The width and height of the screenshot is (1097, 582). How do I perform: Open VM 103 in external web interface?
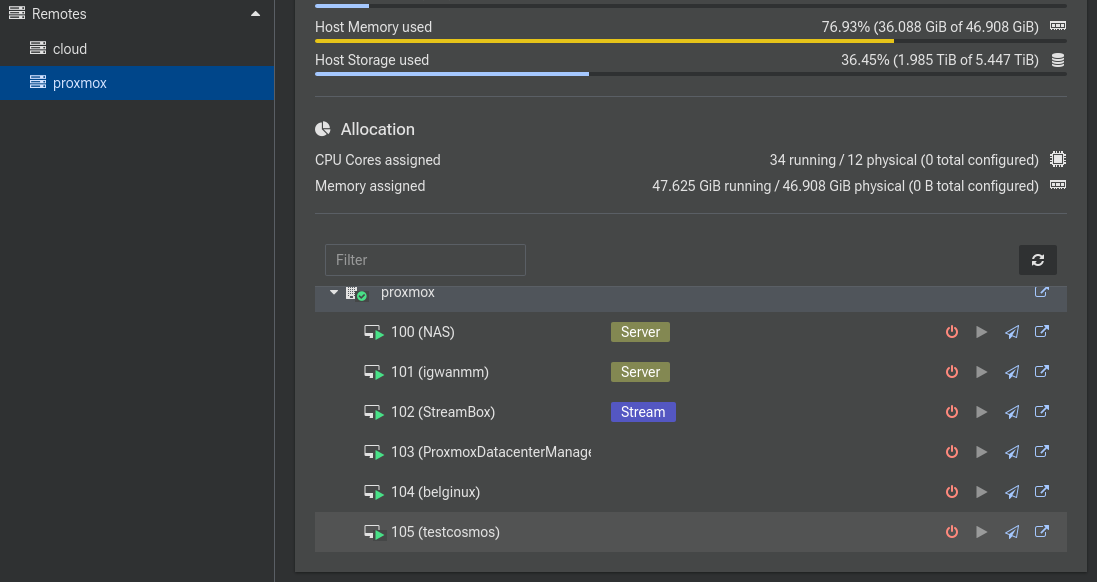pos(1042,451)
